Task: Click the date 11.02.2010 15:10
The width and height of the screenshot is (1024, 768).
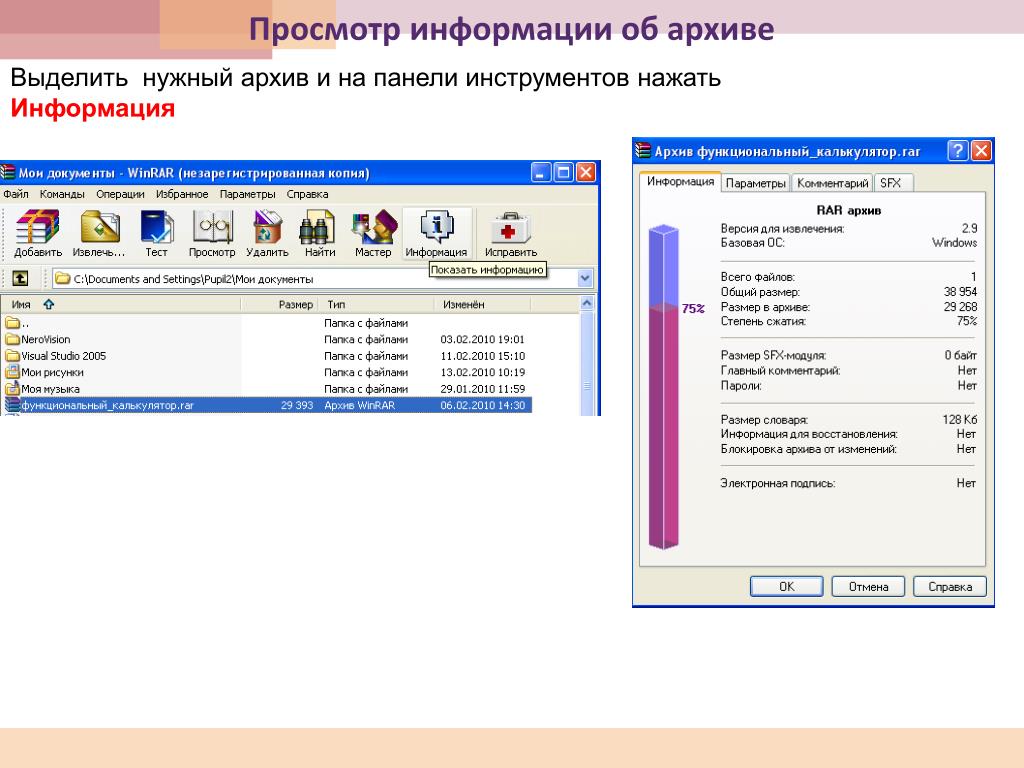Action: (x=482, y=355)
